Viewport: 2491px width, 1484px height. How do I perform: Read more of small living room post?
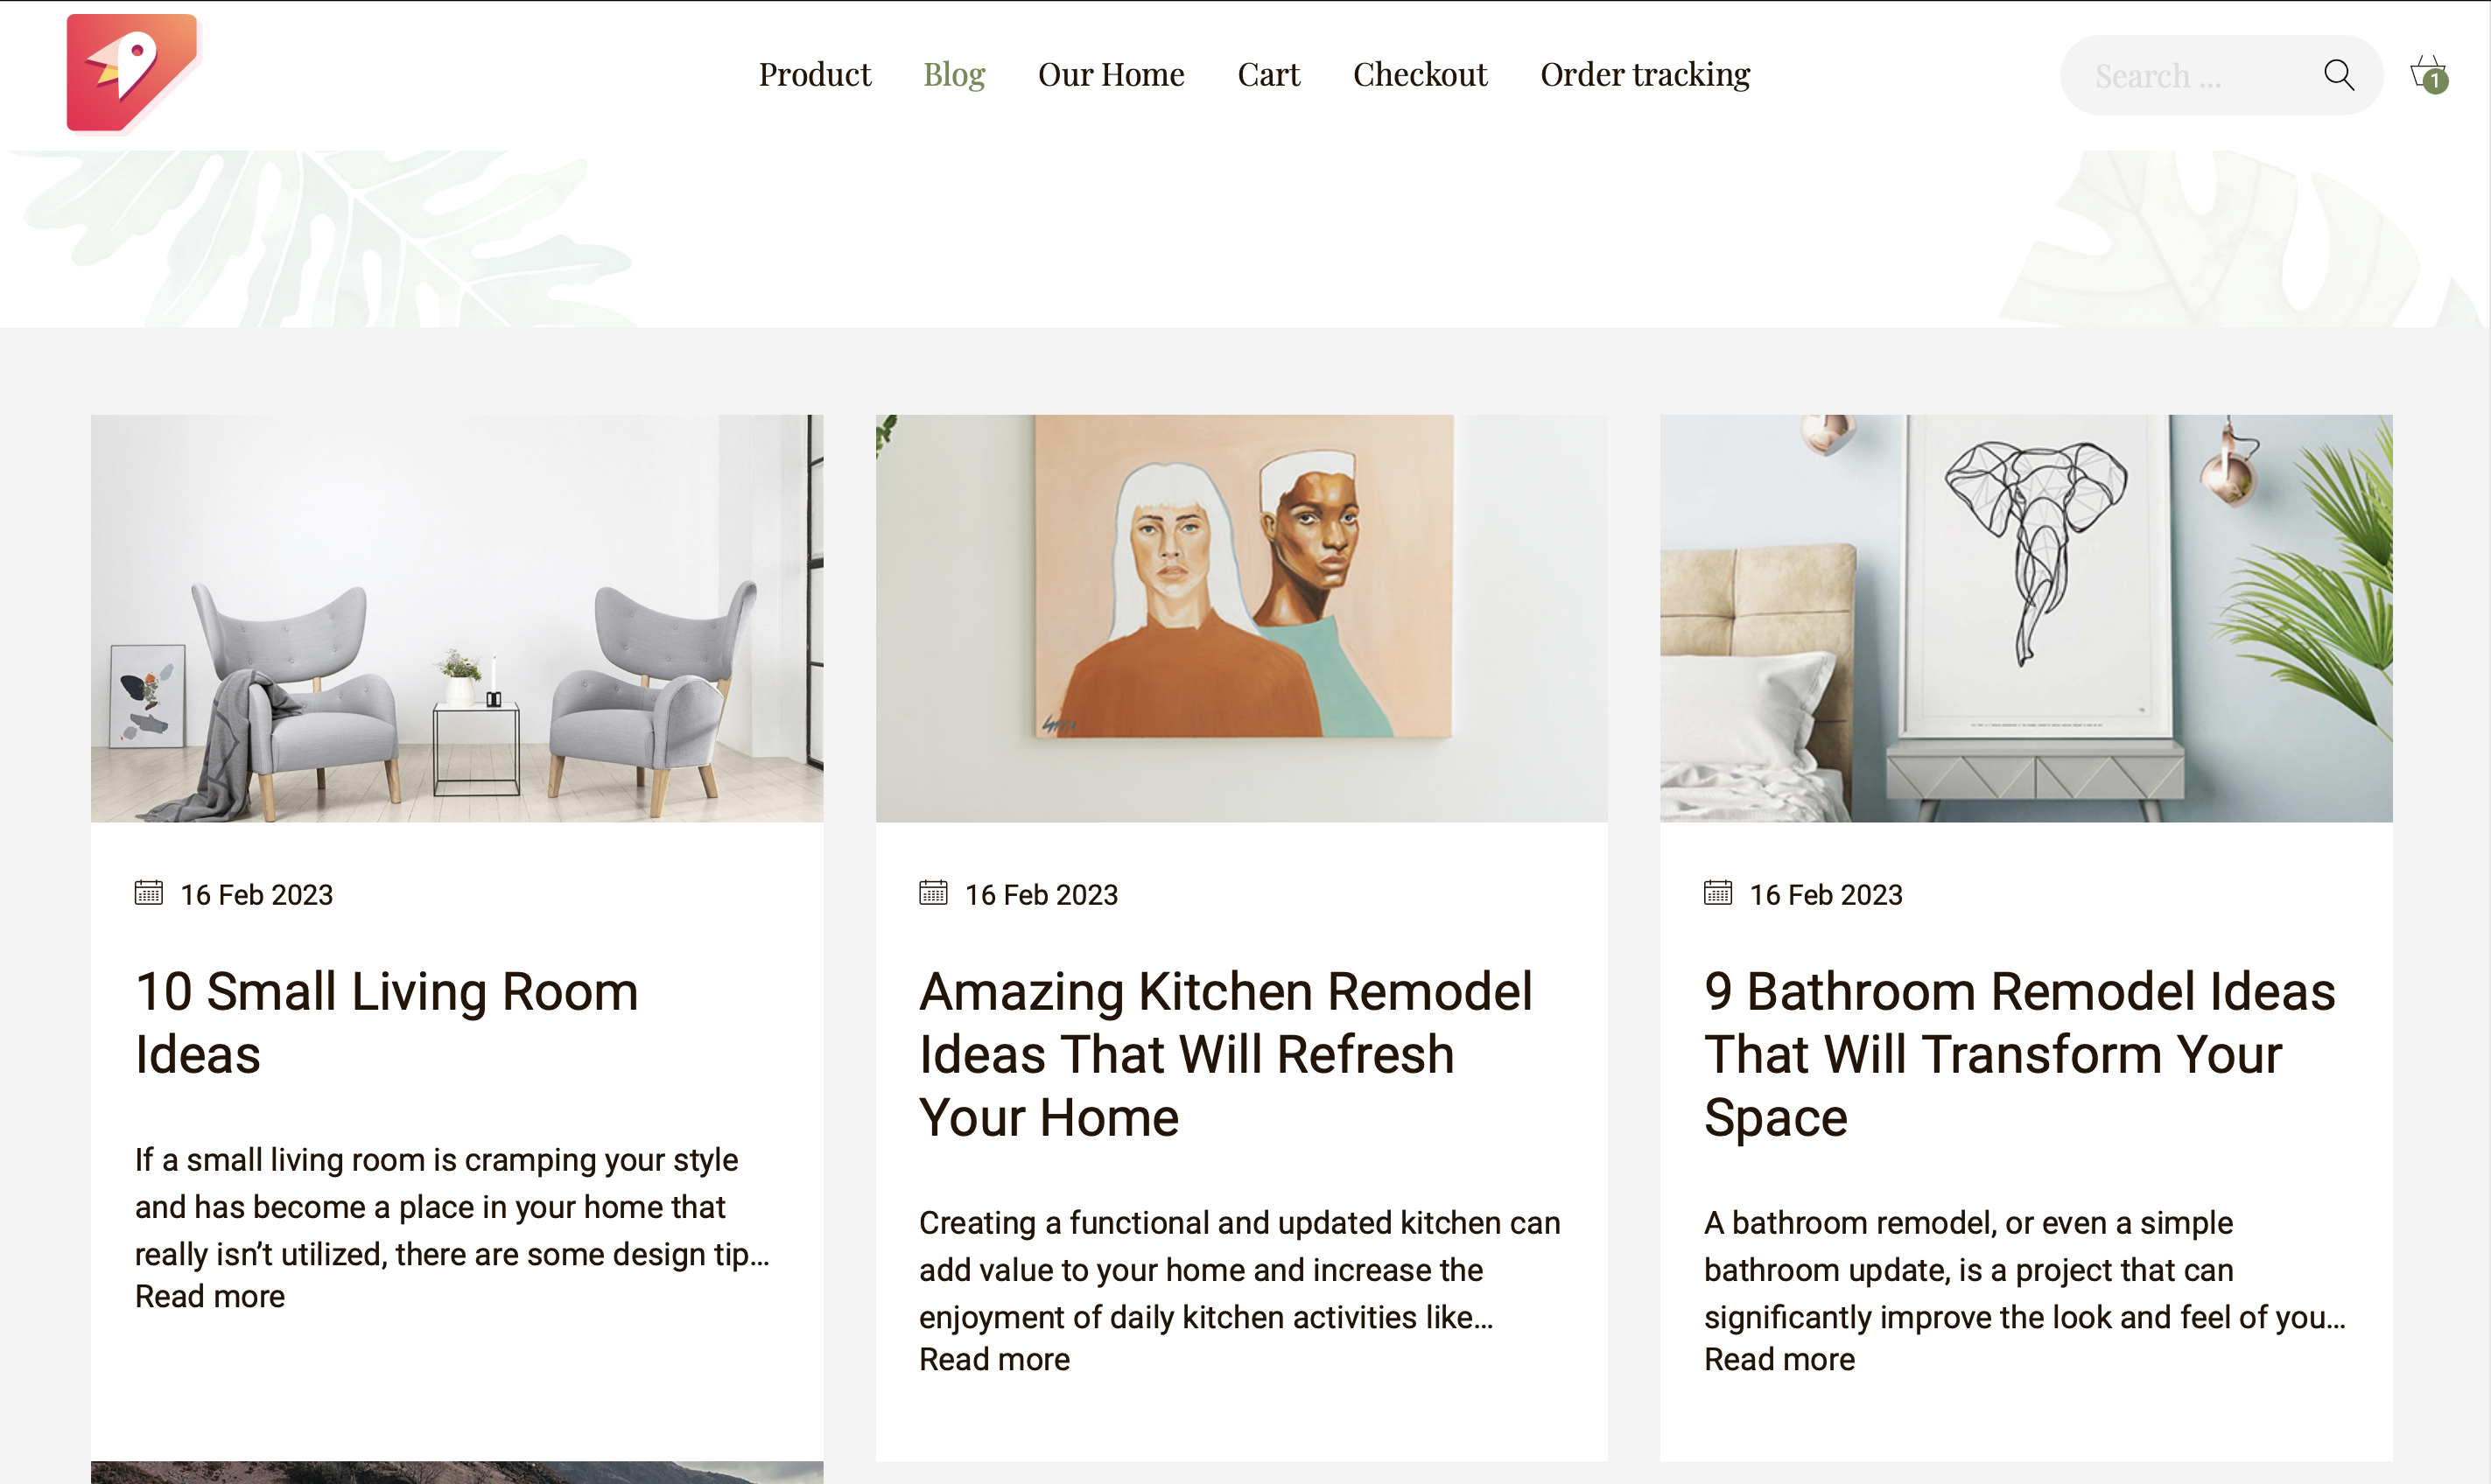click(x=210, y=1296)
